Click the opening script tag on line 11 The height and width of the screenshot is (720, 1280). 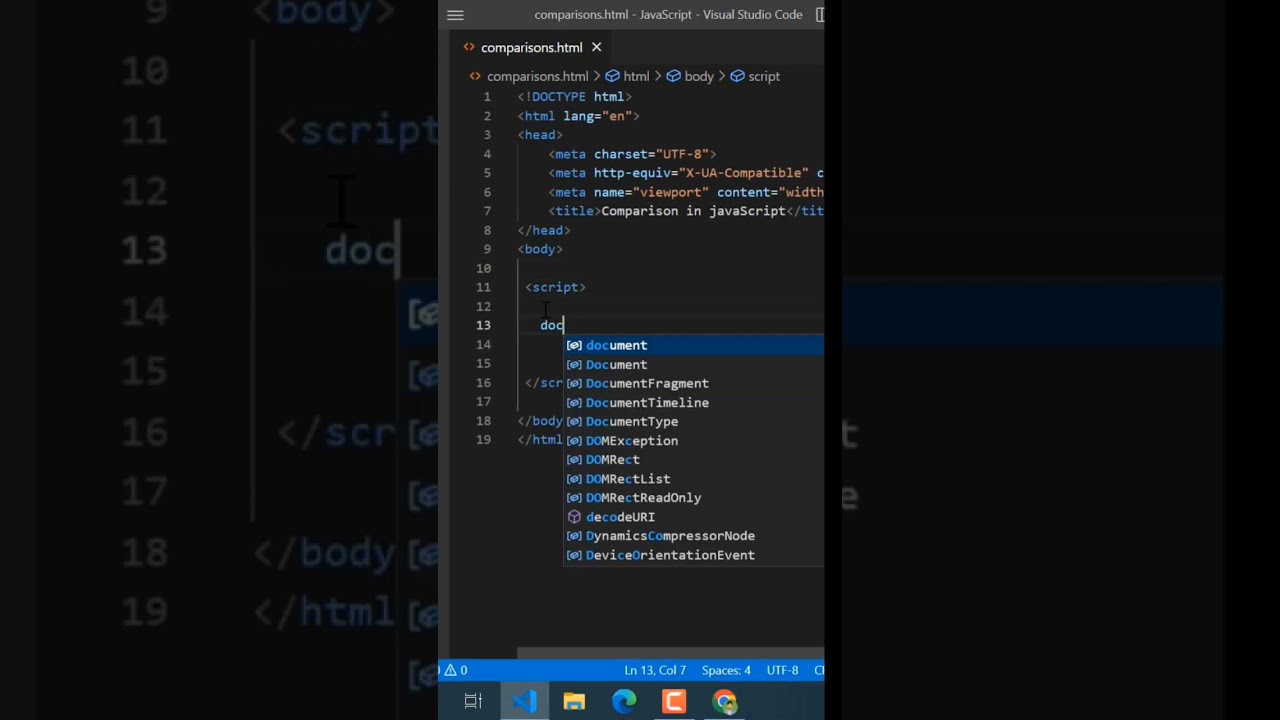[x=555, y=287]
